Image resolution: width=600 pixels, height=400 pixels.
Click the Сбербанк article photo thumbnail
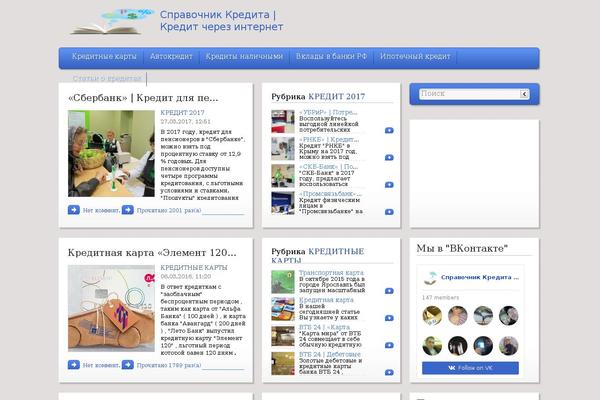click(111, 153)
